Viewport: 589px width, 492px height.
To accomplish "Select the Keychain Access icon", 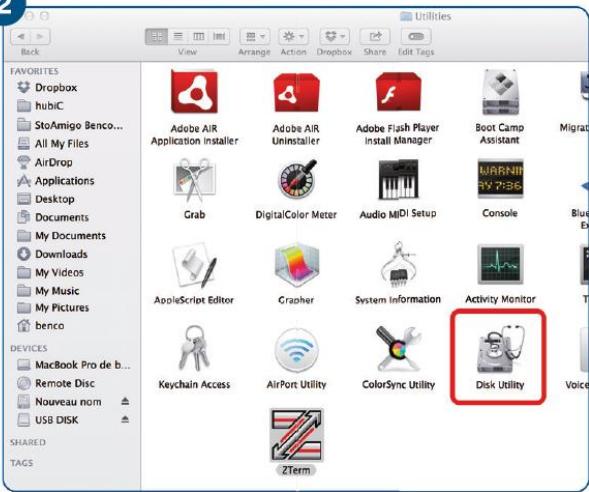I will pos(194,349).
